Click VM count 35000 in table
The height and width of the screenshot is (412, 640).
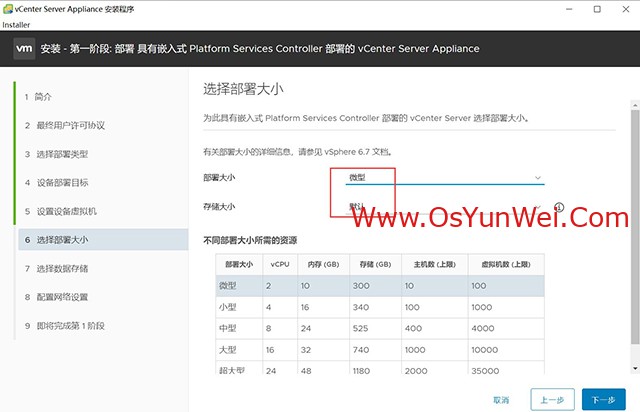(485, 371)
